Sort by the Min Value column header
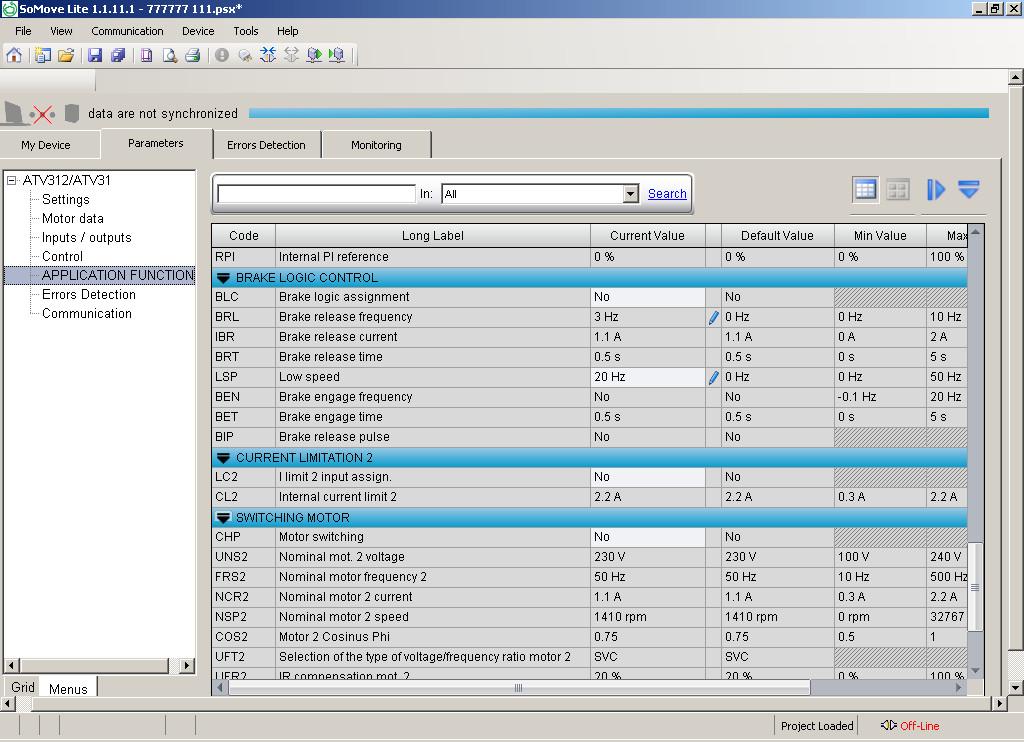Image resolution: width=1024 pixels, height=742 pixels. (880, 236)
